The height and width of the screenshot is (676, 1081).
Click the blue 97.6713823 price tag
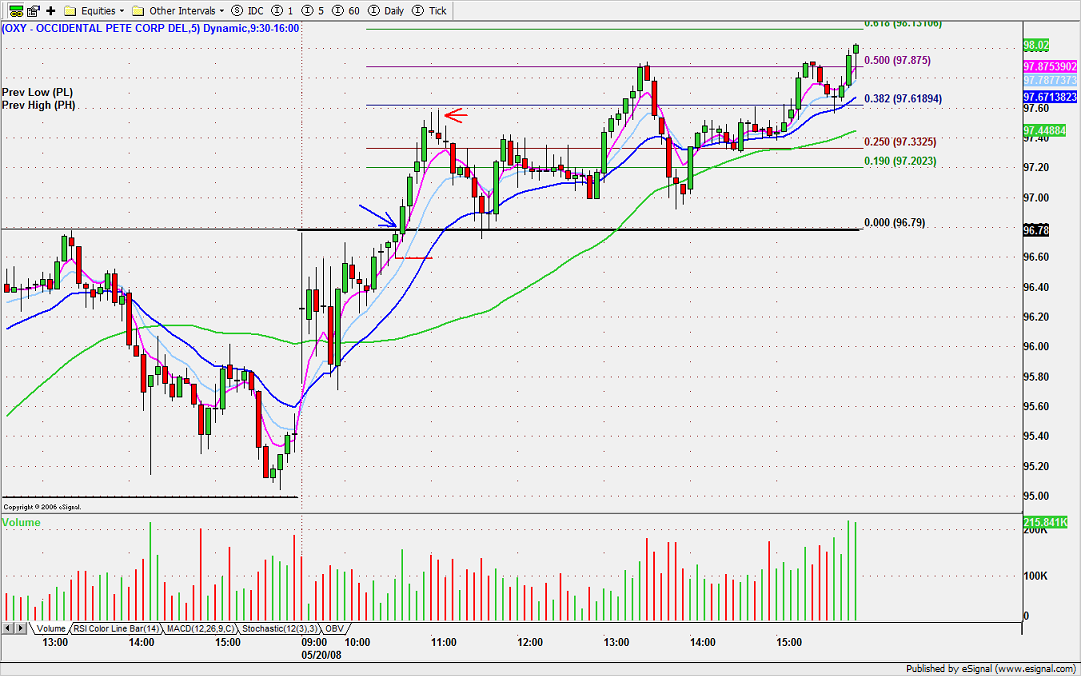pyautogui.click(x=1049, y=97)
